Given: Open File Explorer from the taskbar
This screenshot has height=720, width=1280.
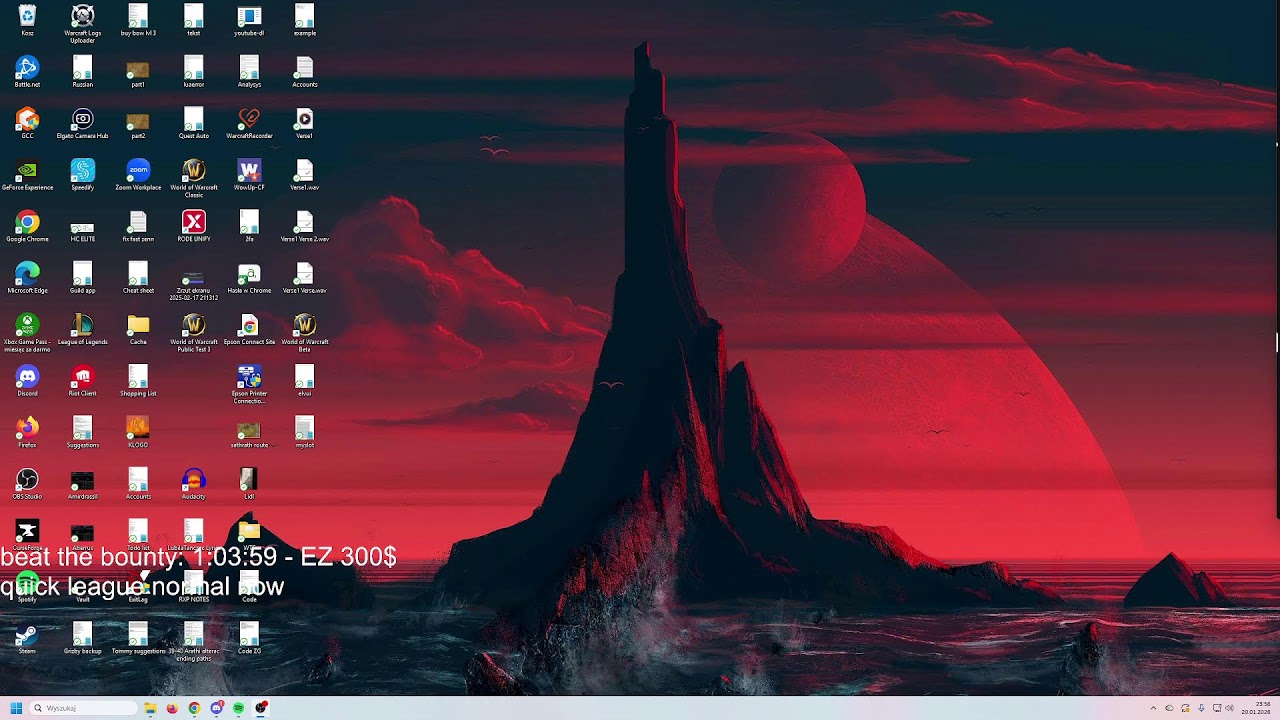Looking at the screenshot, I should [x=150, y=708].
